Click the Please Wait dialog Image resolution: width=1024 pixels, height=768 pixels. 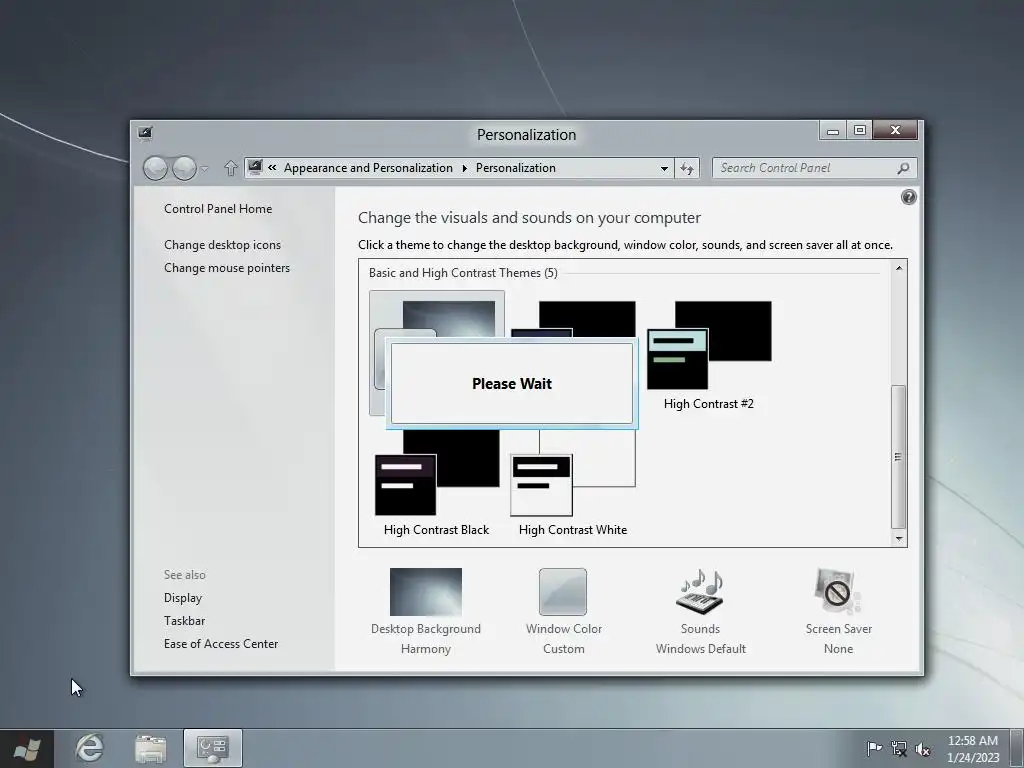(x=512, y=383)
